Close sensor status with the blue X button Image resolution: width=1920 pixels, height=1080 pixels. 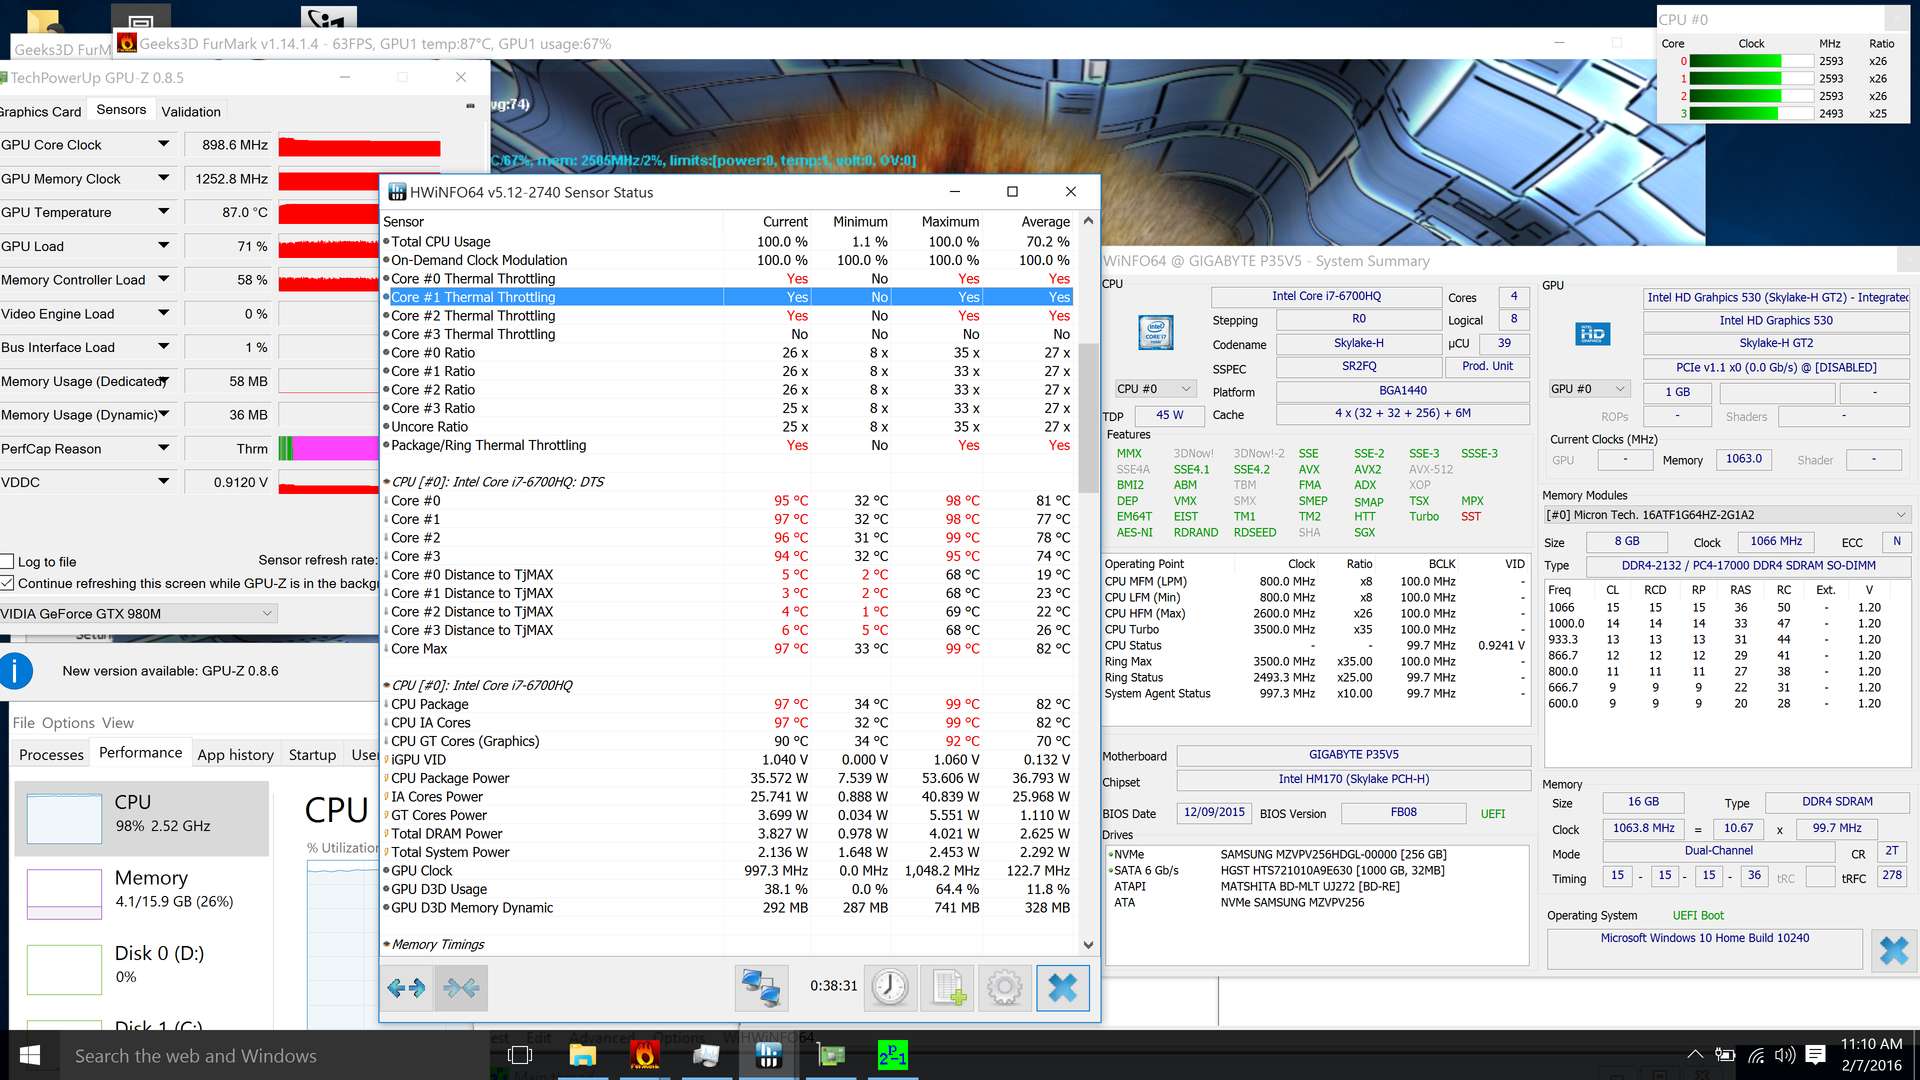coord(1063,988)
